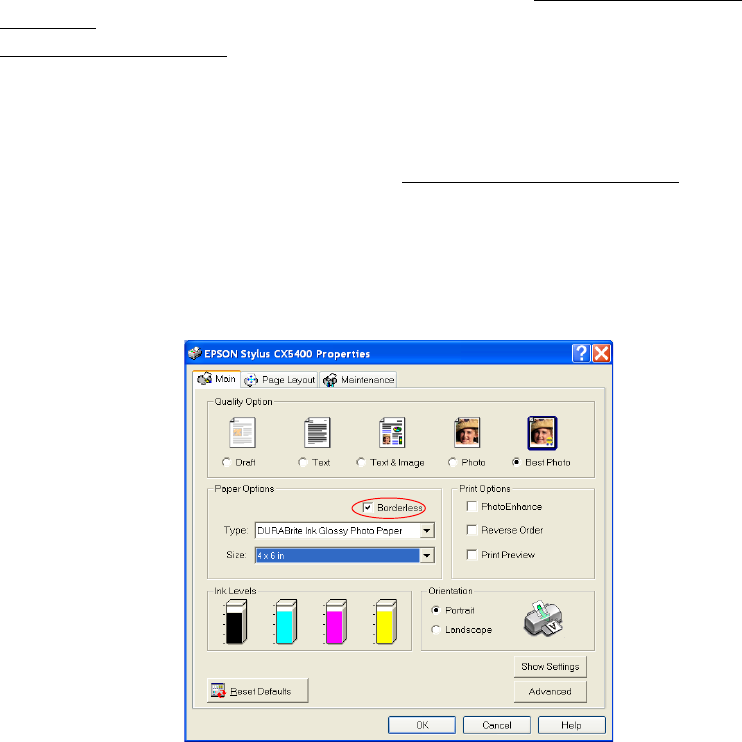The width and height of the screenshot is (742, 742).
Task: Uncheck the Borderless checkbox
Action: tap(368, 507)
